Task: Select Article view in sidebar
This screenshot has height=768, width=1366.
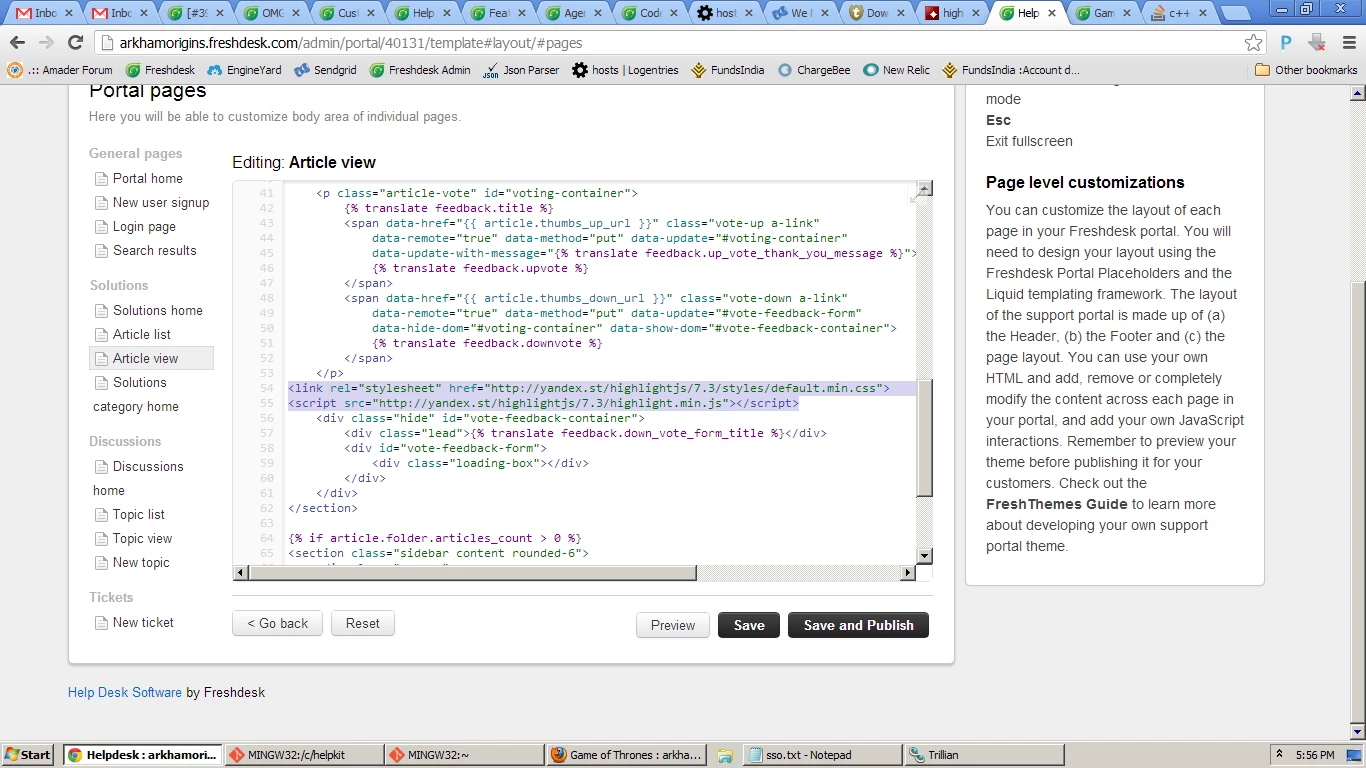Action: coord(151,358)
